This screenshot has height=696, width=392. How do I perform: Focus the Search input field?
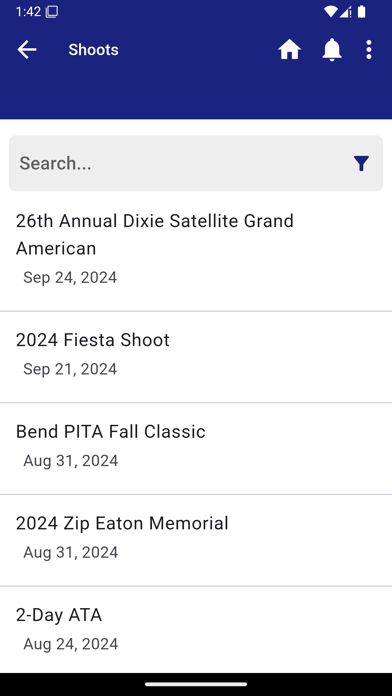click(x=196, y=163)
